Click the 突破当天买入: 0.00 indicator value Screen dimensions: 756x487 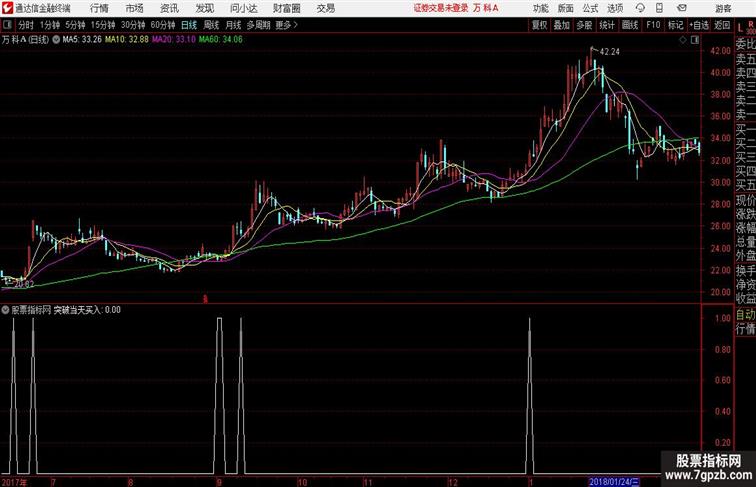pos(87,310)
